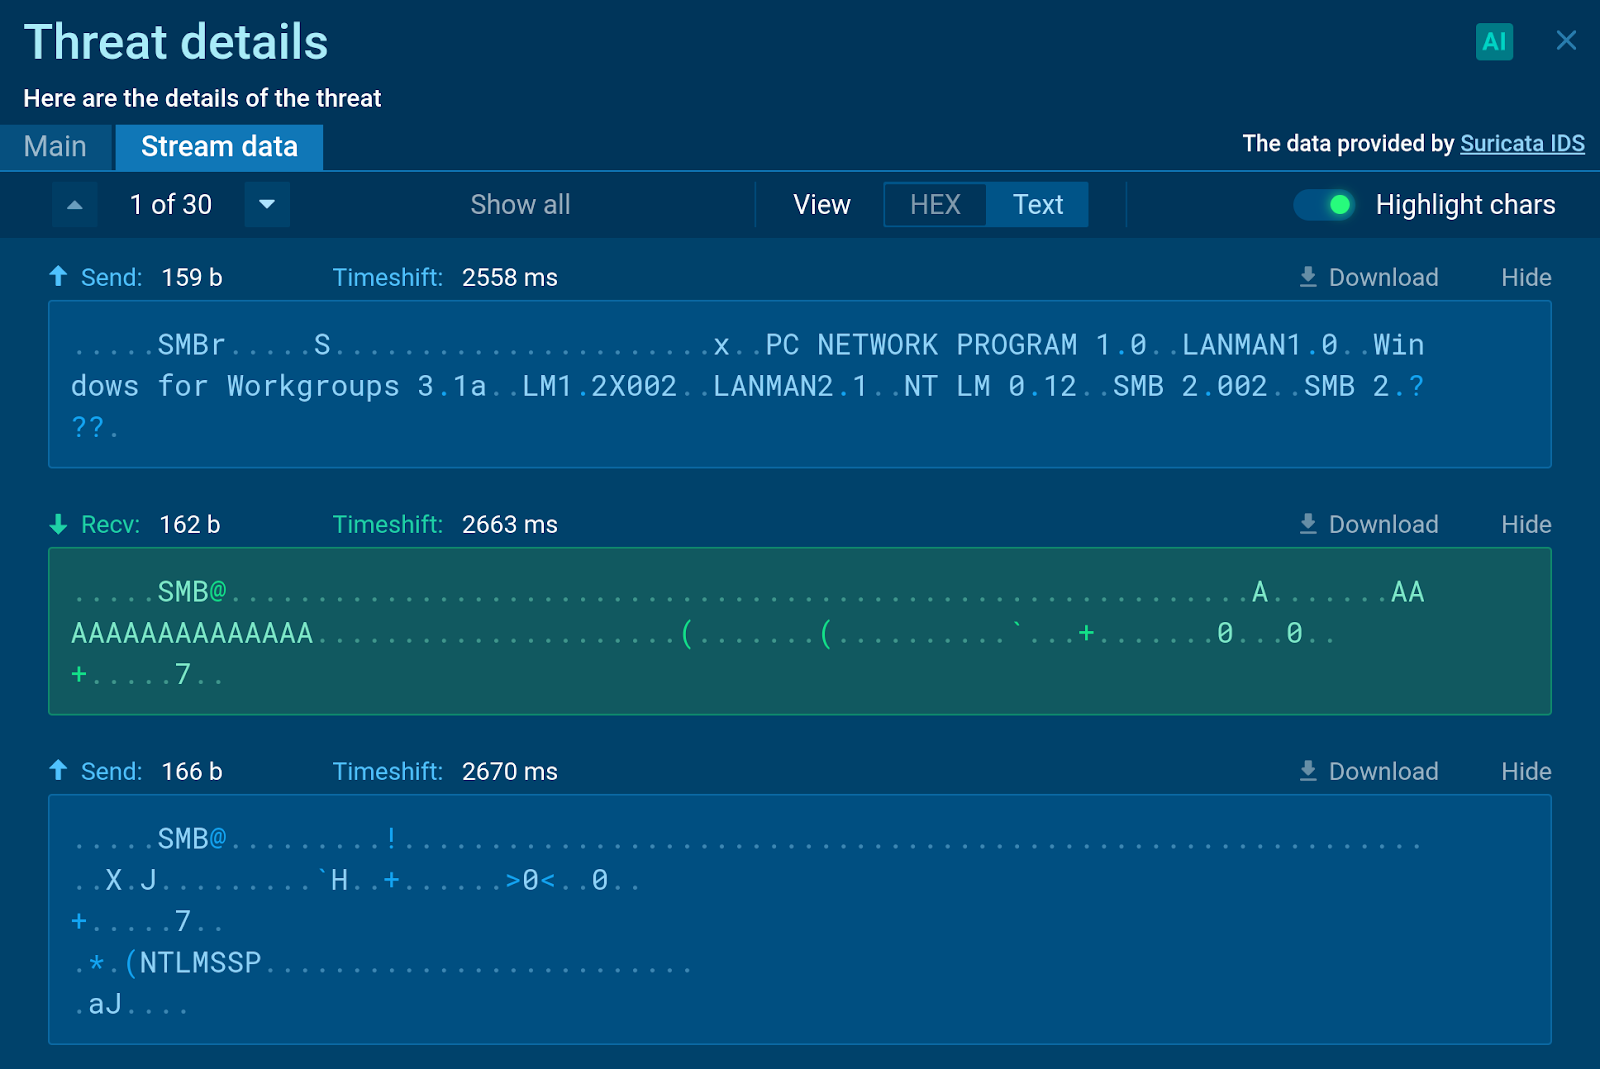Click the AI assistant icon

click(1494, 42)
